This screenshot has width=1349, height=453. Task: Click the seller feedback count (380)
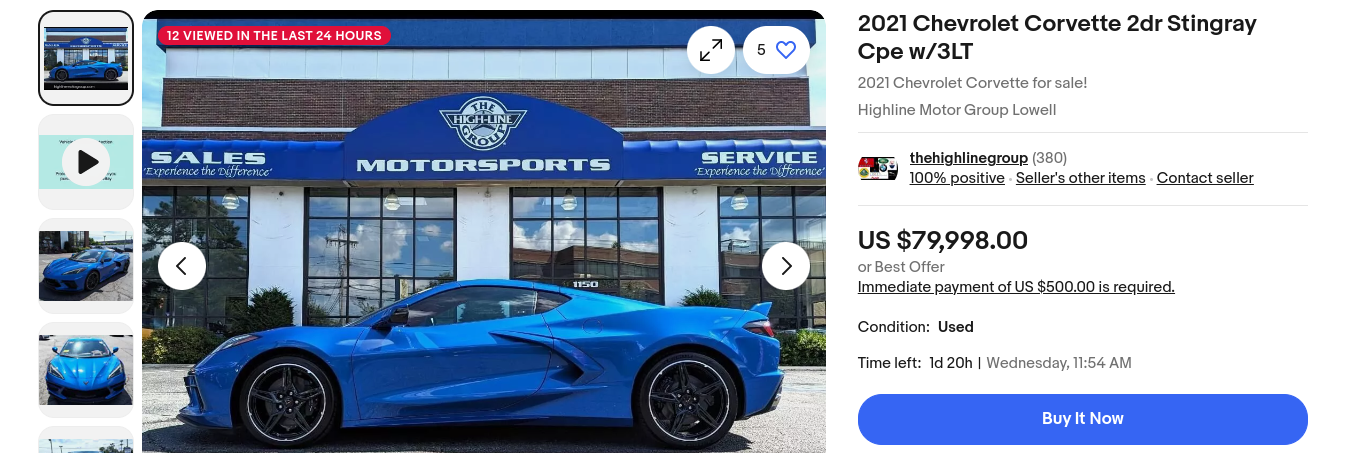pos(1049,158)
